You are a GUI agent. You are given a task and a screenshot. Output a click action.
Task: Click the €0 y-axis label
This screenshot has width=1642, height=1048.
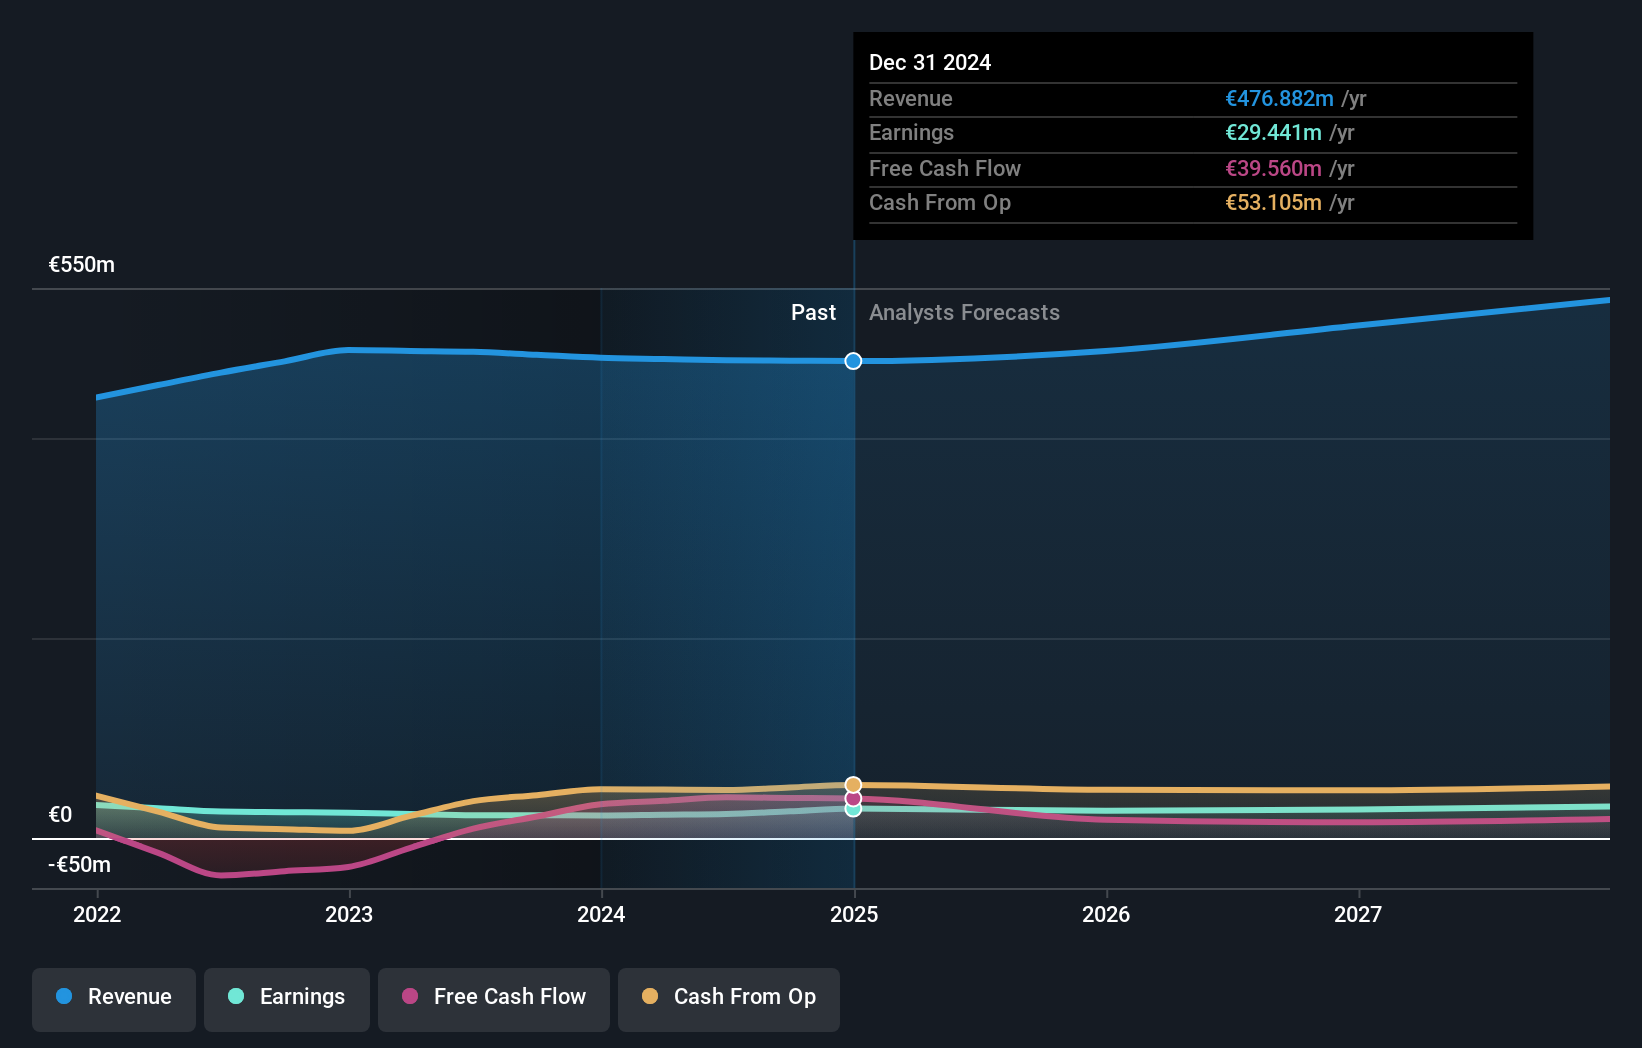[x=61, y=815]
